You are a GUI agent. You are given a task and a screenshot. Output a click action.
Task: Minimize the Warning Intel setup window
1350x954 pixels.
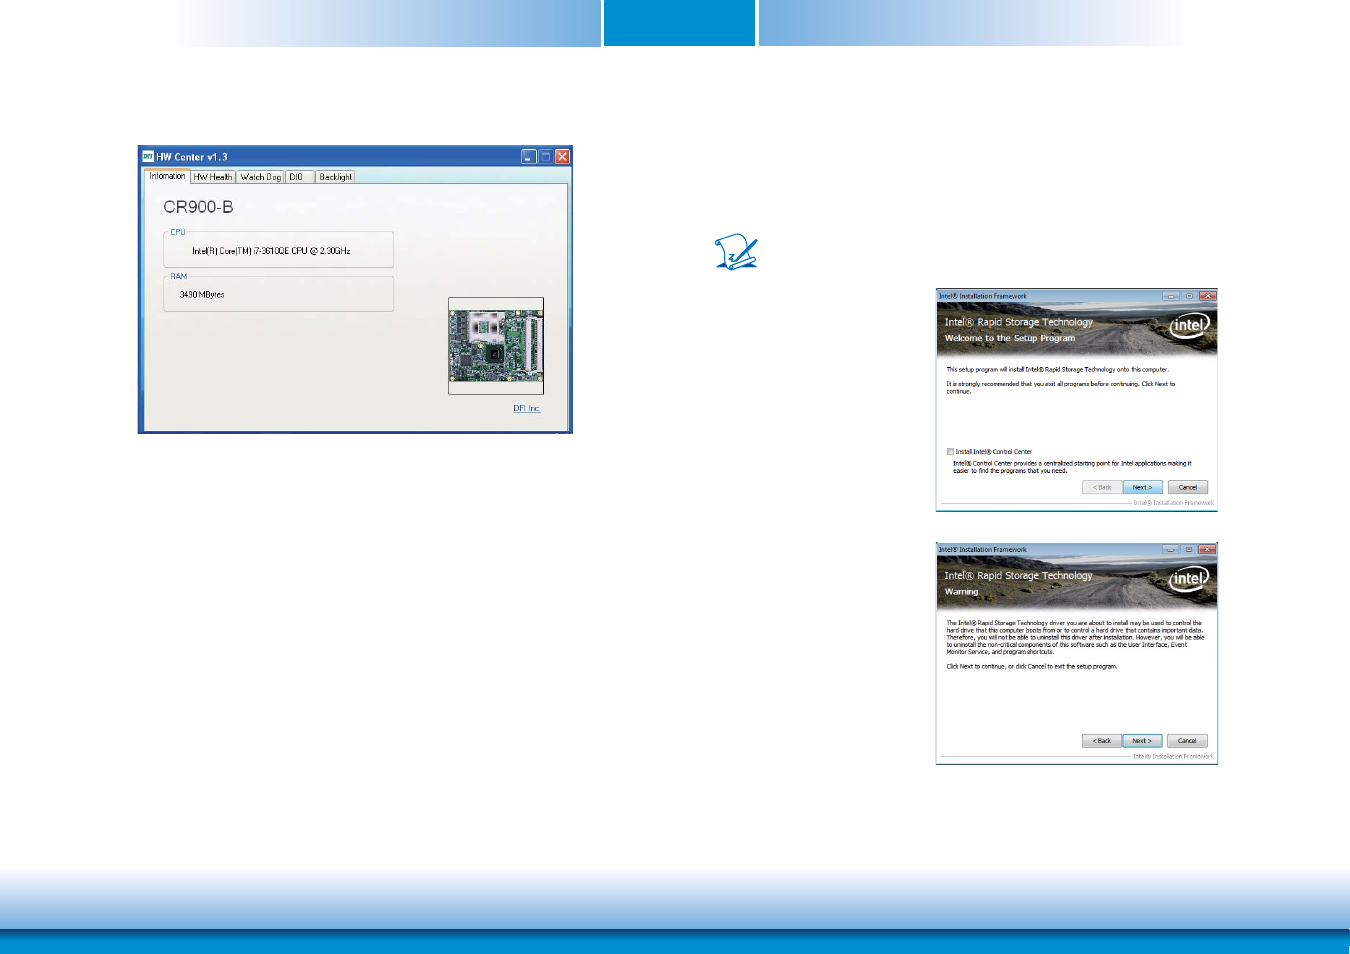click(1171, 549)
